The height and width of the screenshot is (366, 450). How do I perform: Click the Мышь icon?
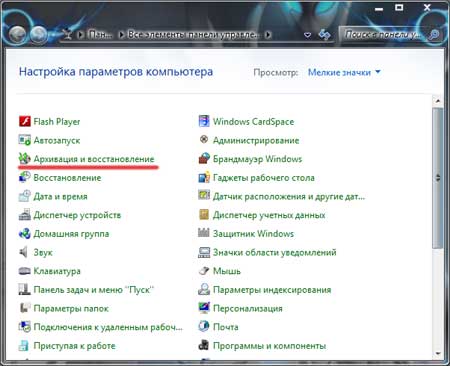(x=204, y=271)
